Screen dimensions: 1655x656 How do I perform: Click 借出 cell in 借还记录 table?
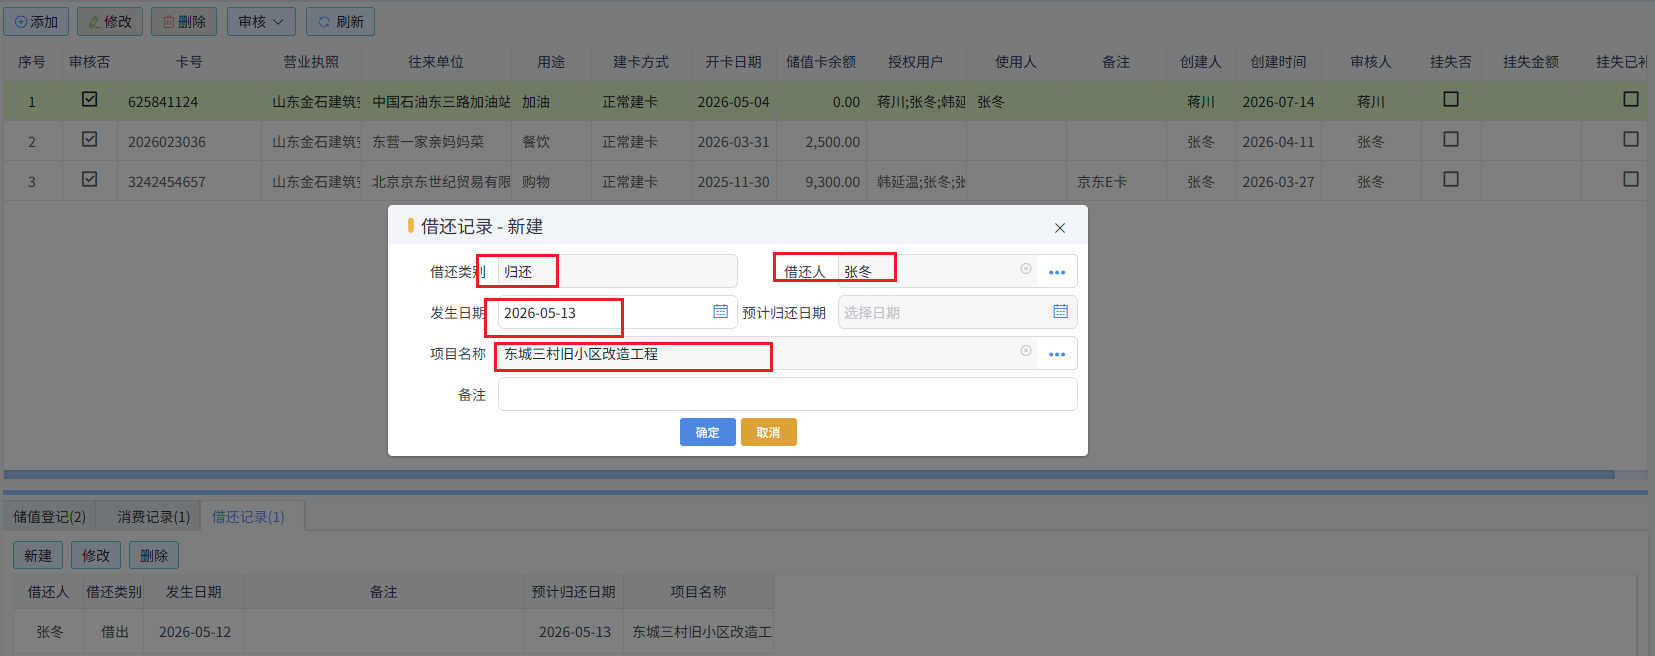pyautogui.click(x=115, y=632)
